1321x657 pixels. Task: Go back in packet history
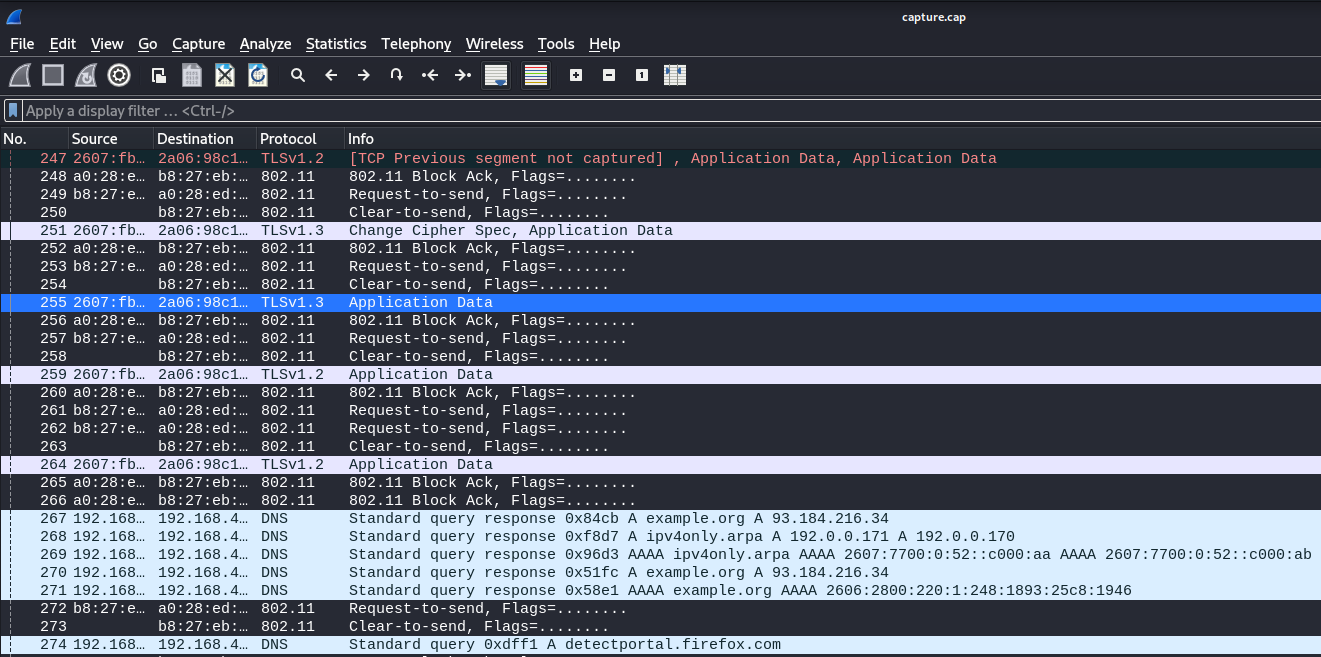(x=331, y=75)
